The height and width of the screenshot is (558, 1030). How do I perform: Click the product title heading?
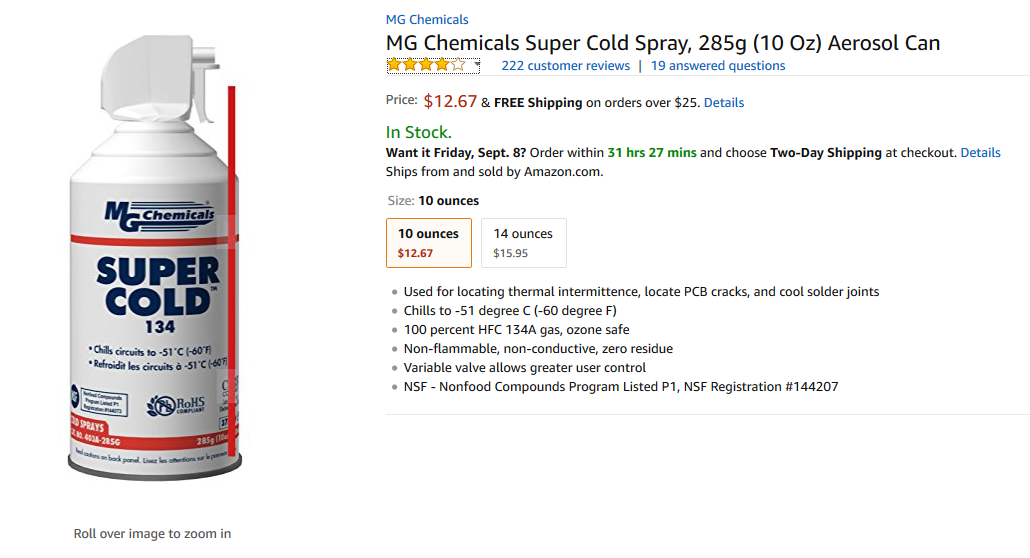click(663, 43)
